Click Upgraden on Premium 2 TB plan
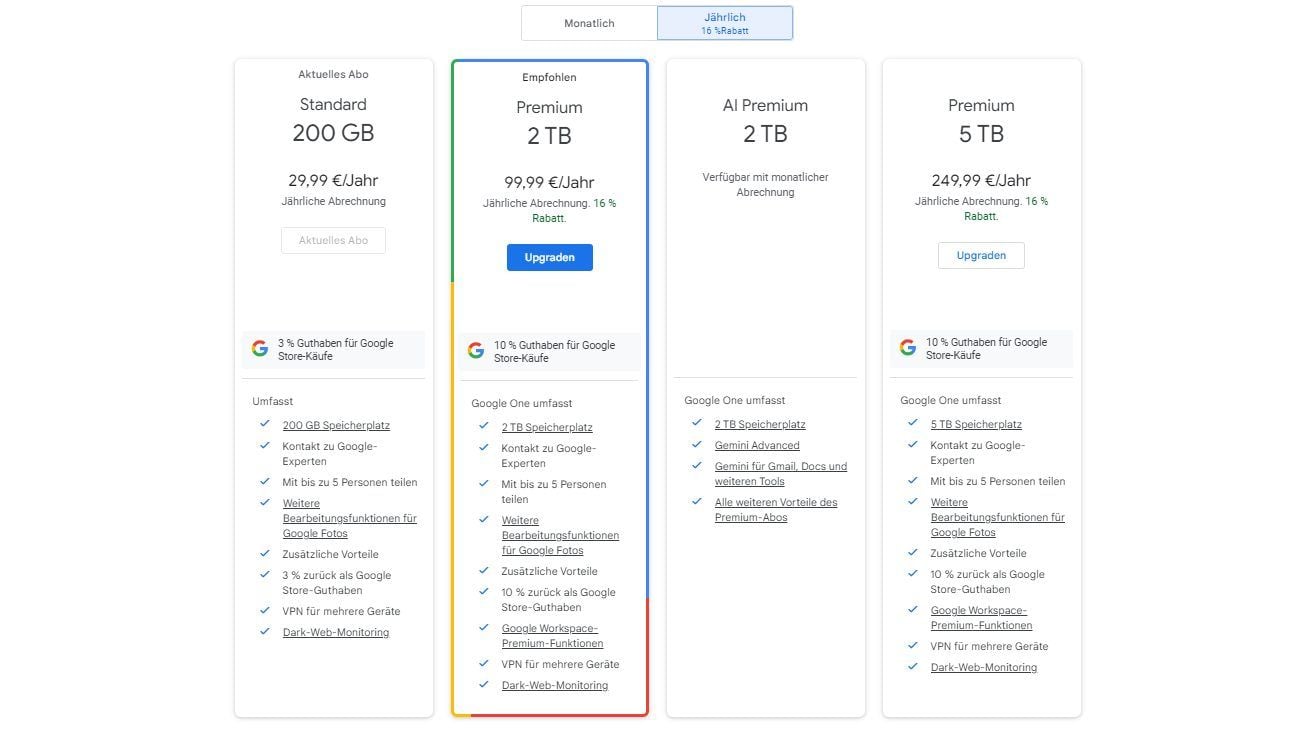 [x=549, y=257]
